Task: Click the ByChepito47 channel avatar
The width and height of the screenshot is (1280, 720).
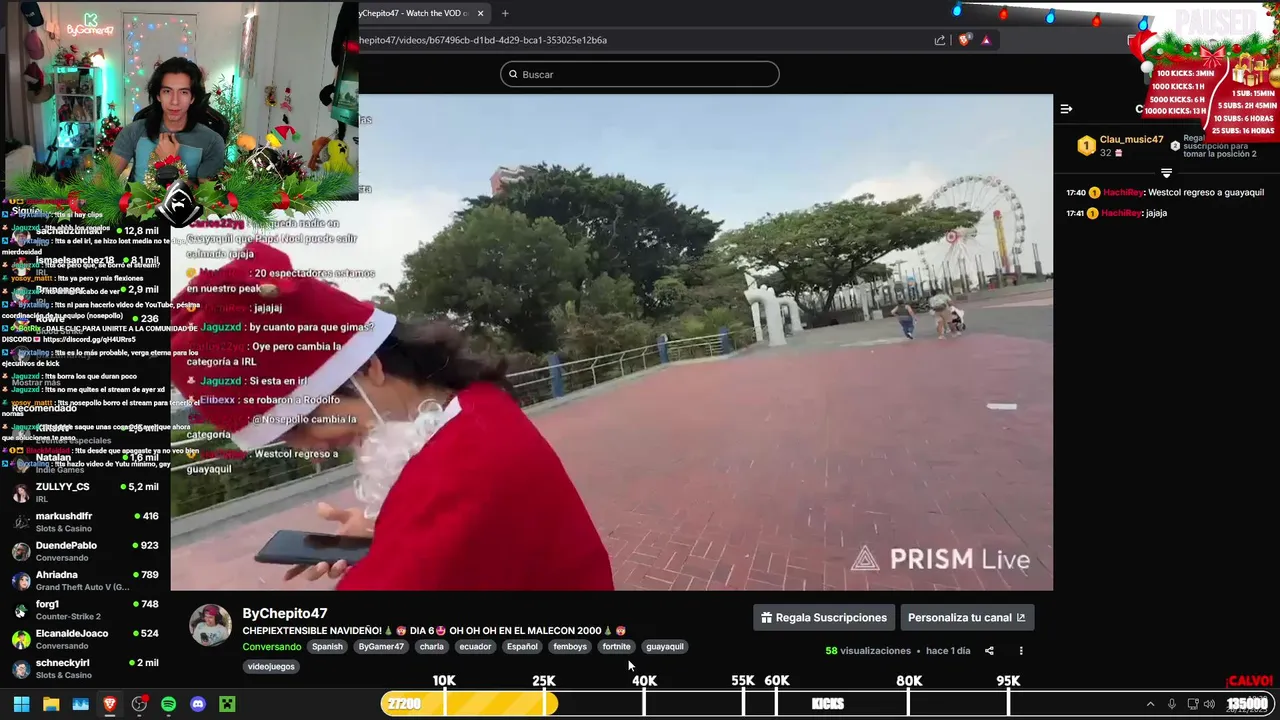Action: (210, 625)
